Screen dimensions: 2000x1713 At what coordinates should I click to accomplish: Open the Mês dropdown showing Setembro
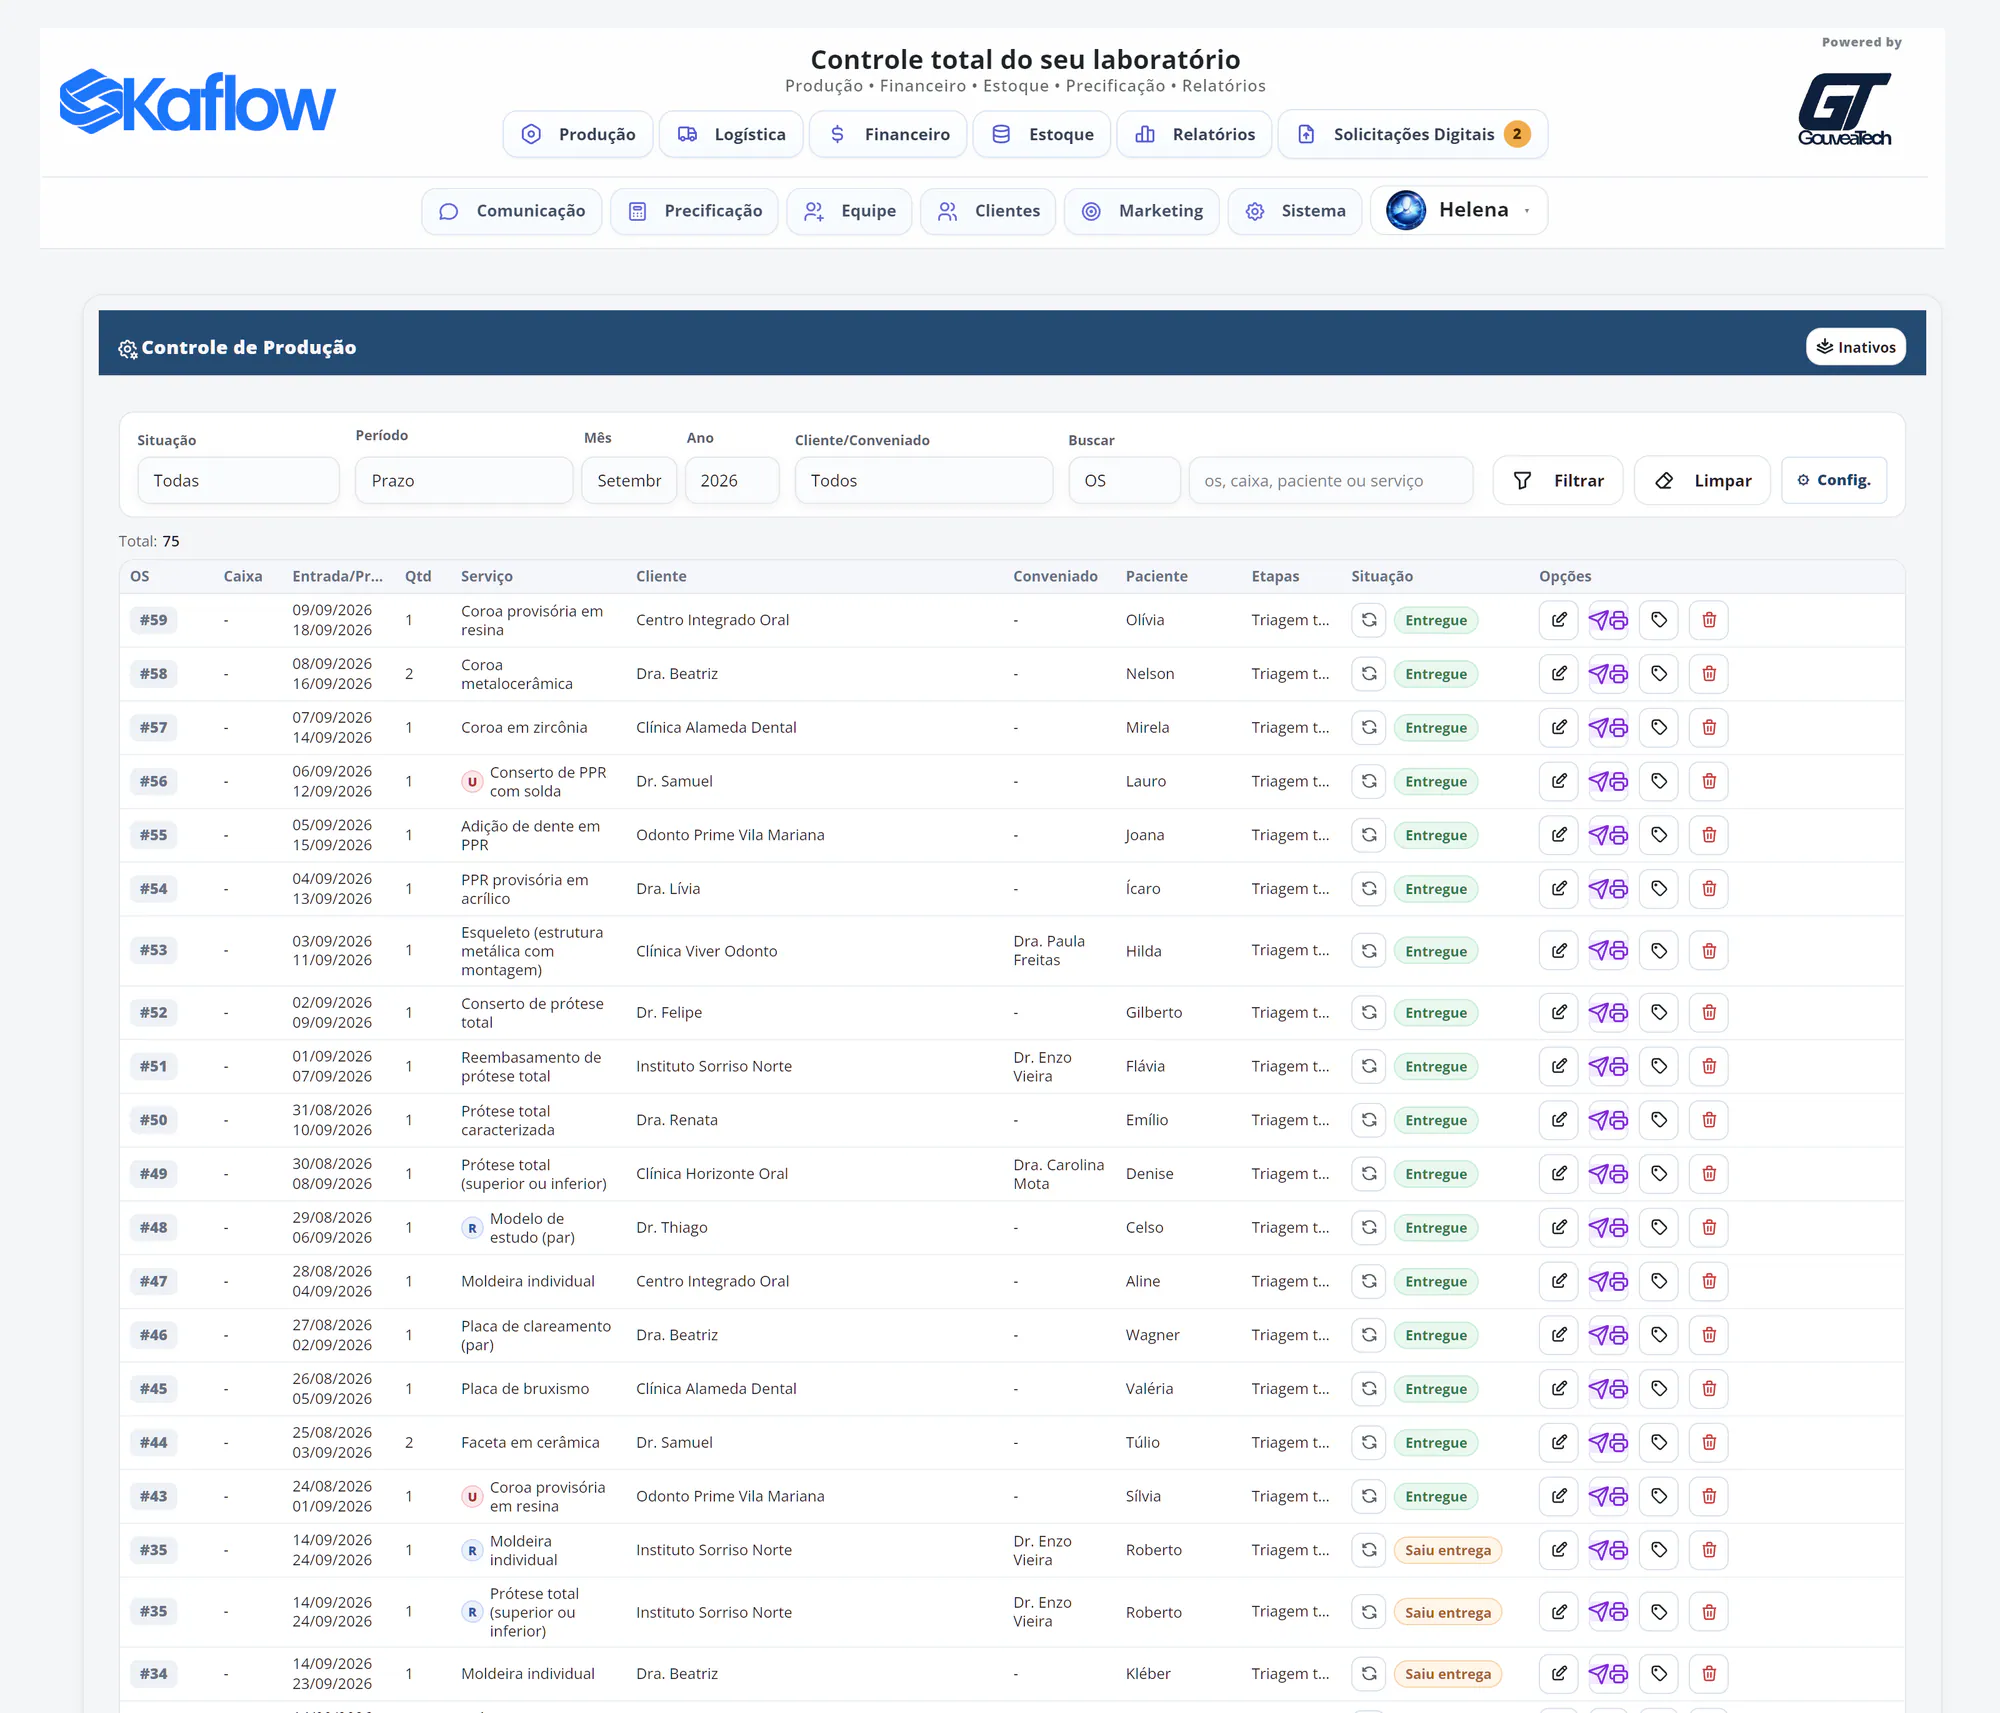629,481
